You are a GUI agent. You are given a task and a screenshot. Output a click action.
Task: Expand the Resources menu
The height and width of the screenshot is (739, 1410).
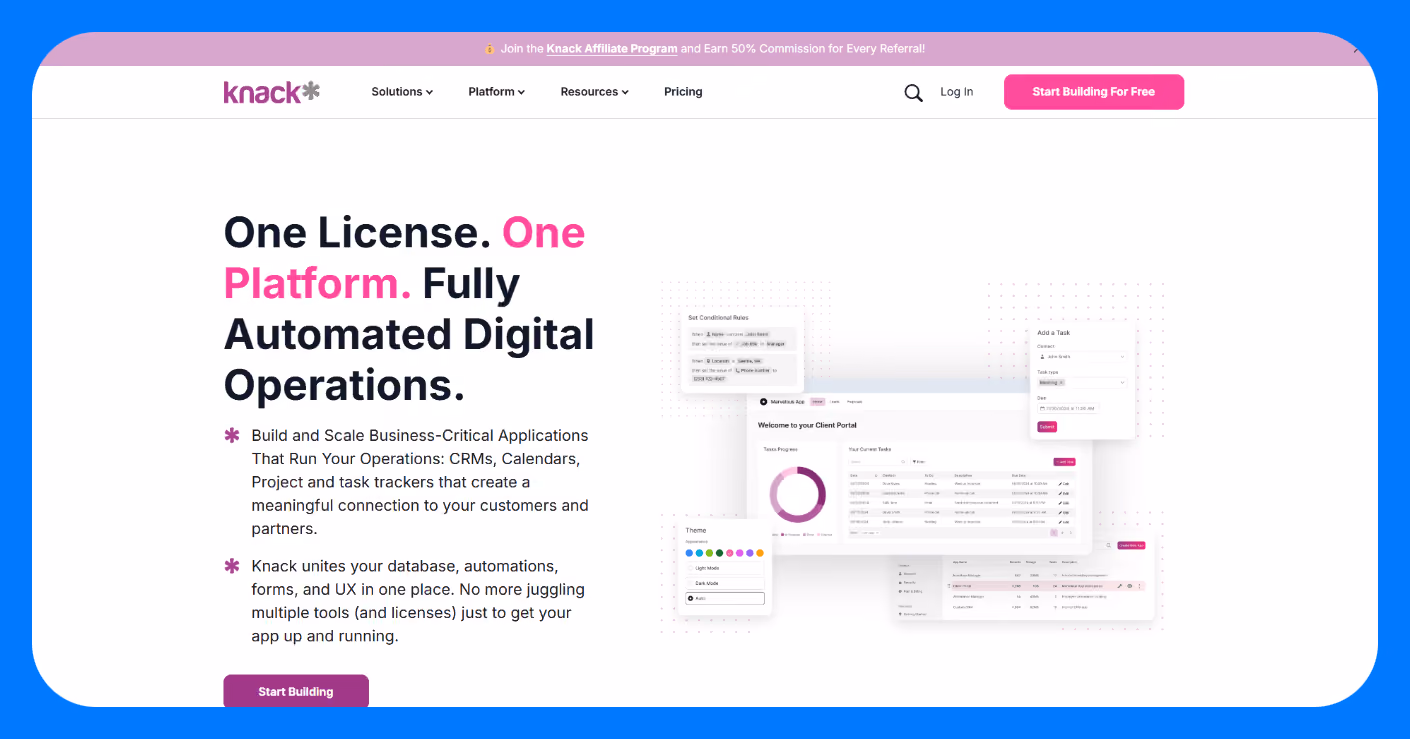[x=594, y=92]
